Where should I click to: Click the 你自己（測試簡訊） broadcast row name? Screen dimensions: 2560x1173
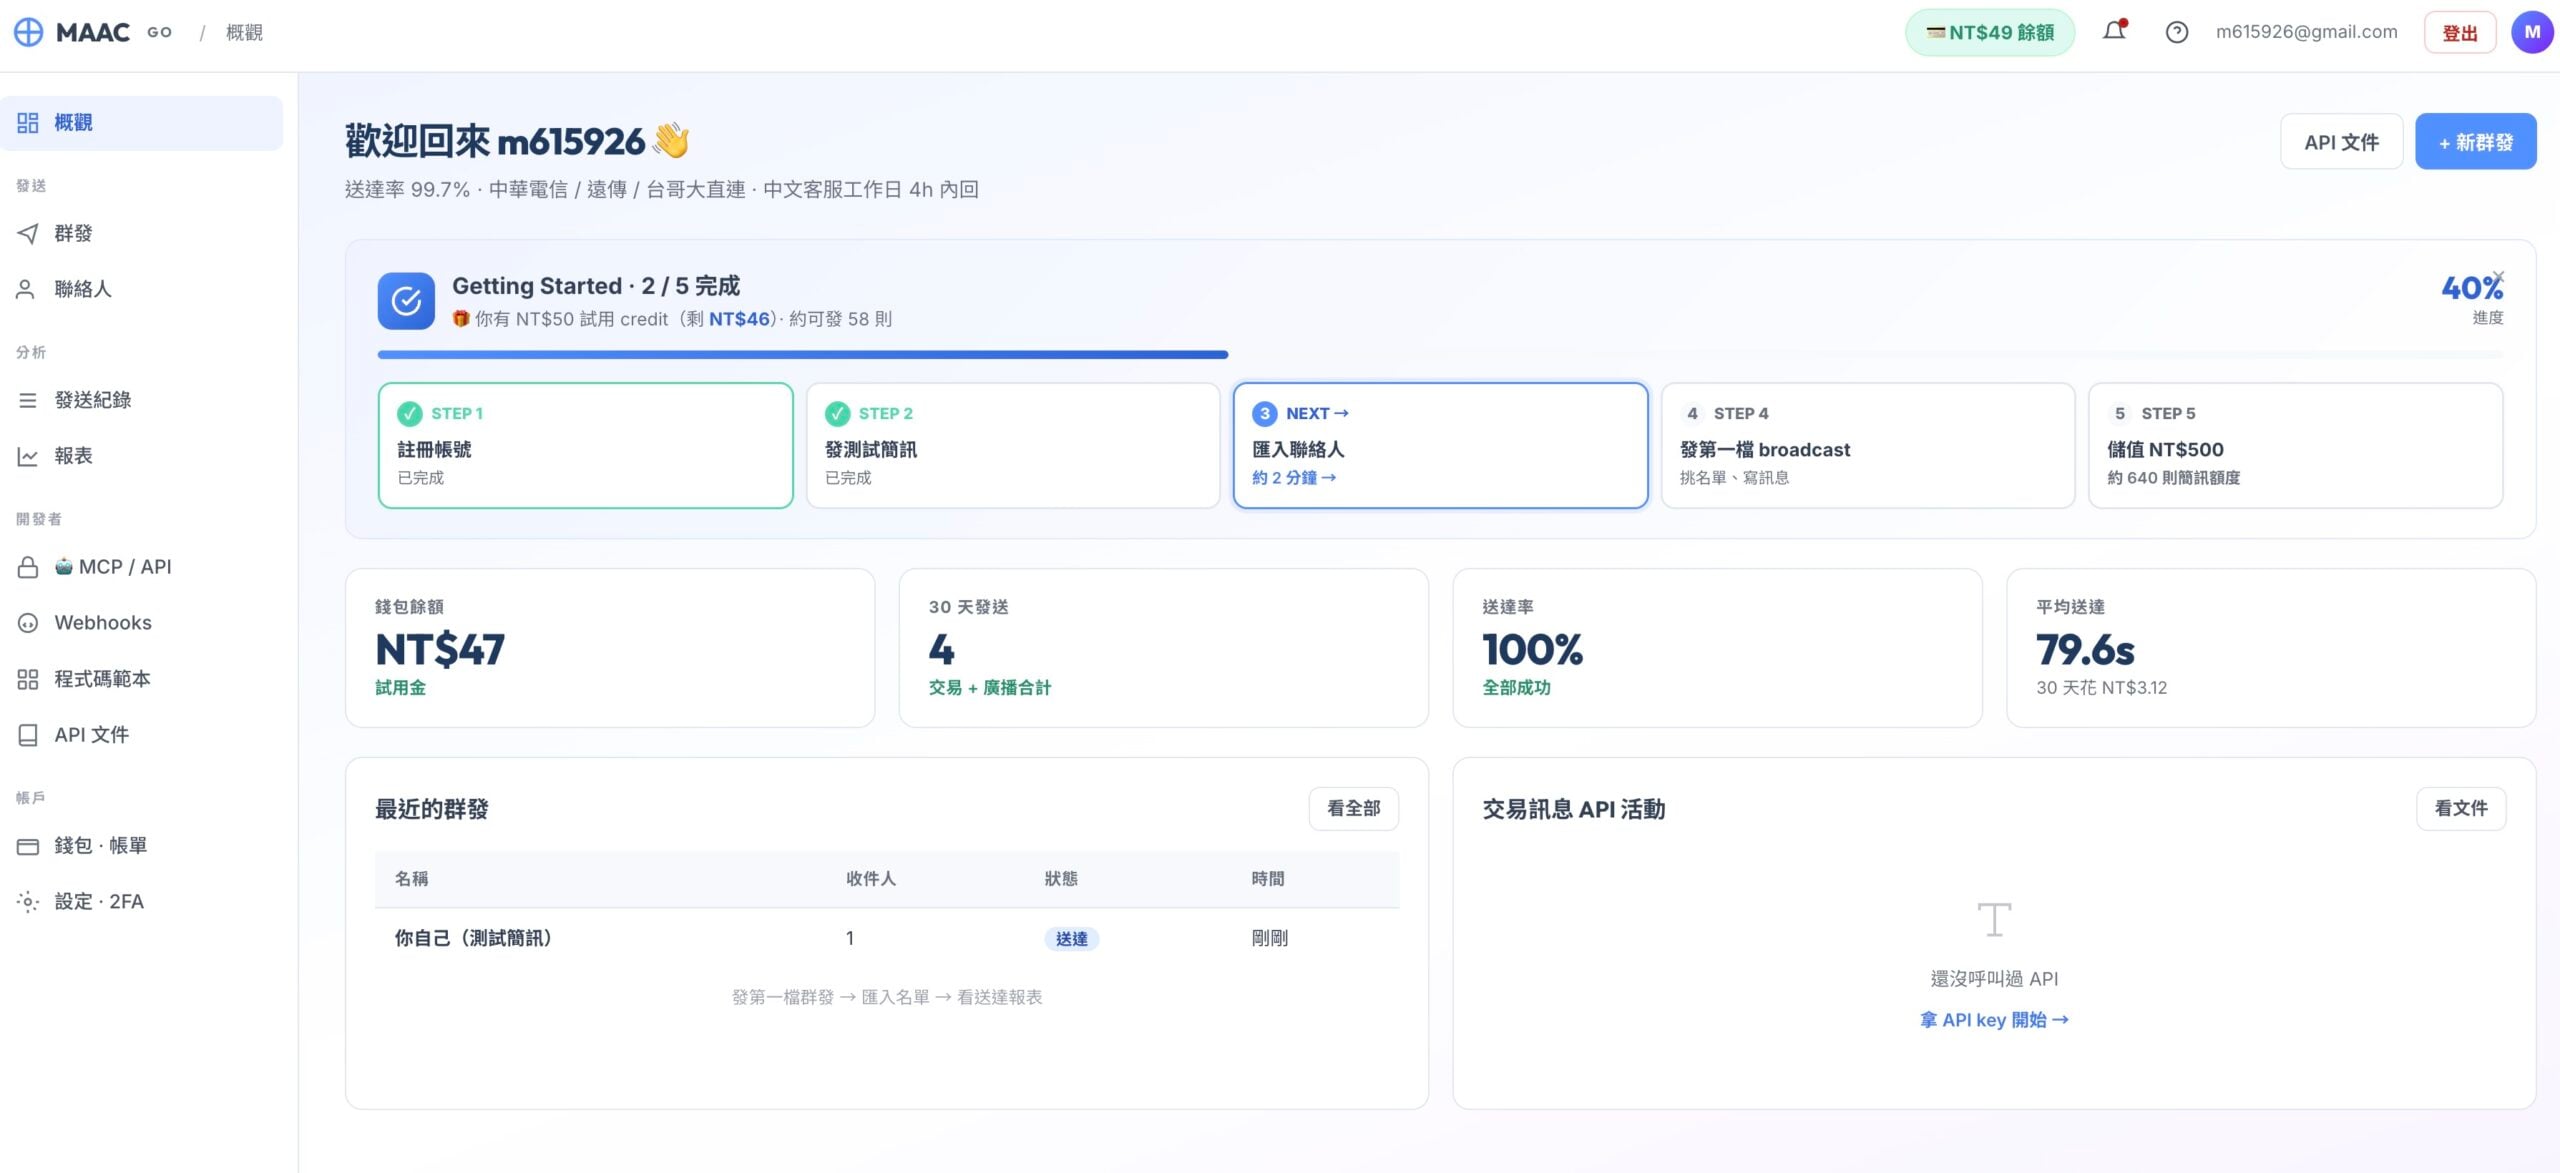474,938
